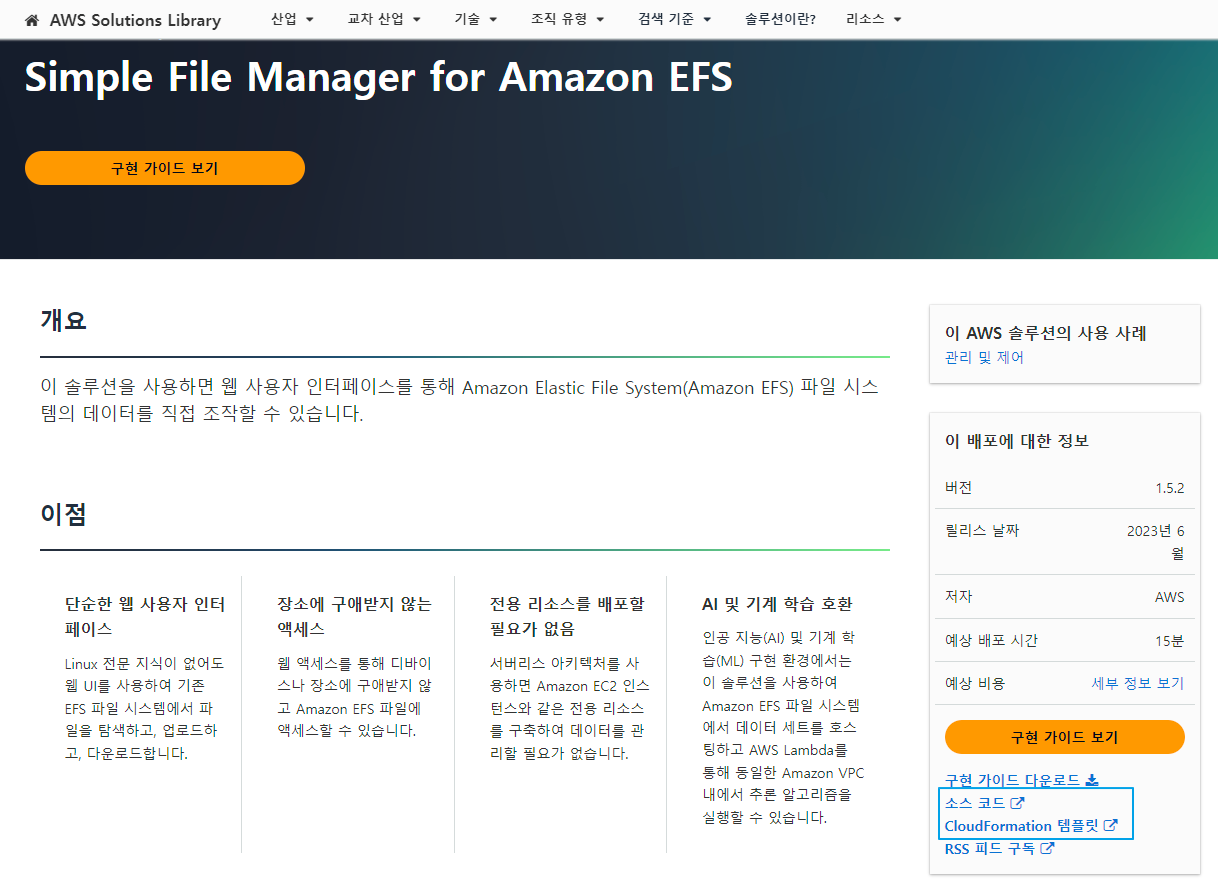This screenshot has width=1218, height=890.
Task: Click the 이점 section heading
Action: click(x=63, y=514)
